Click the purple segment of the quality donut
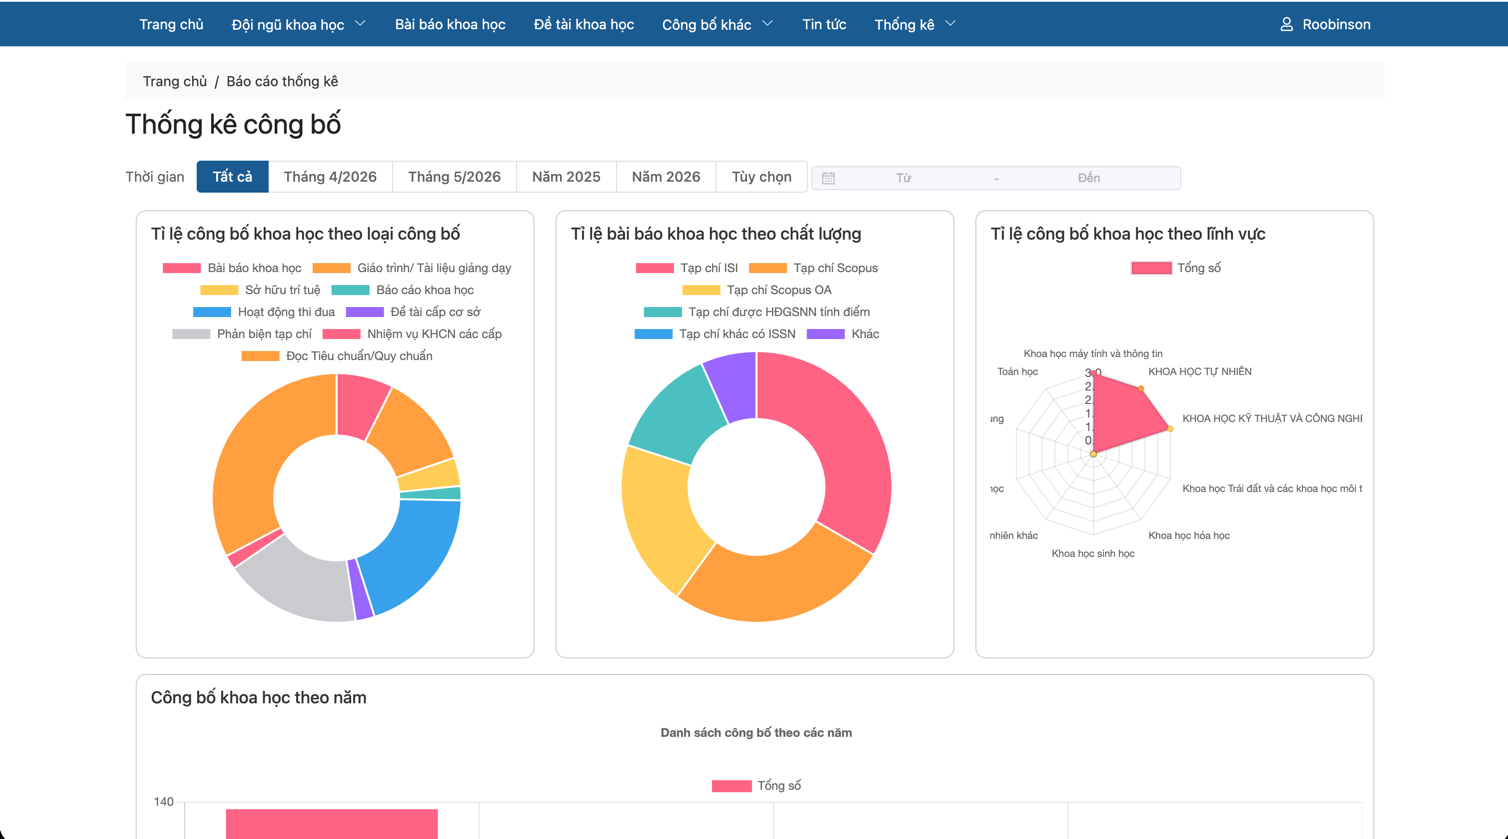The width and height of the screenshot is (1508, 839). pos(732,385)
